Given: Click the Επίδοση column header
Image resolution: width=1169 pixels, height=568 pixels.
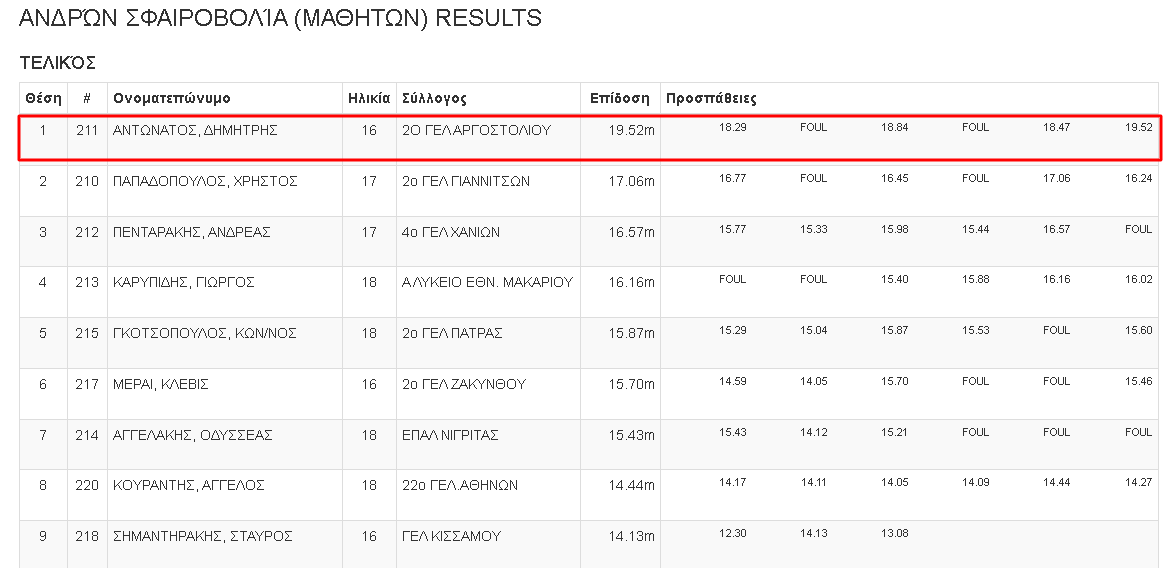Looking at the screenshot, I should (x=620, y=98).
